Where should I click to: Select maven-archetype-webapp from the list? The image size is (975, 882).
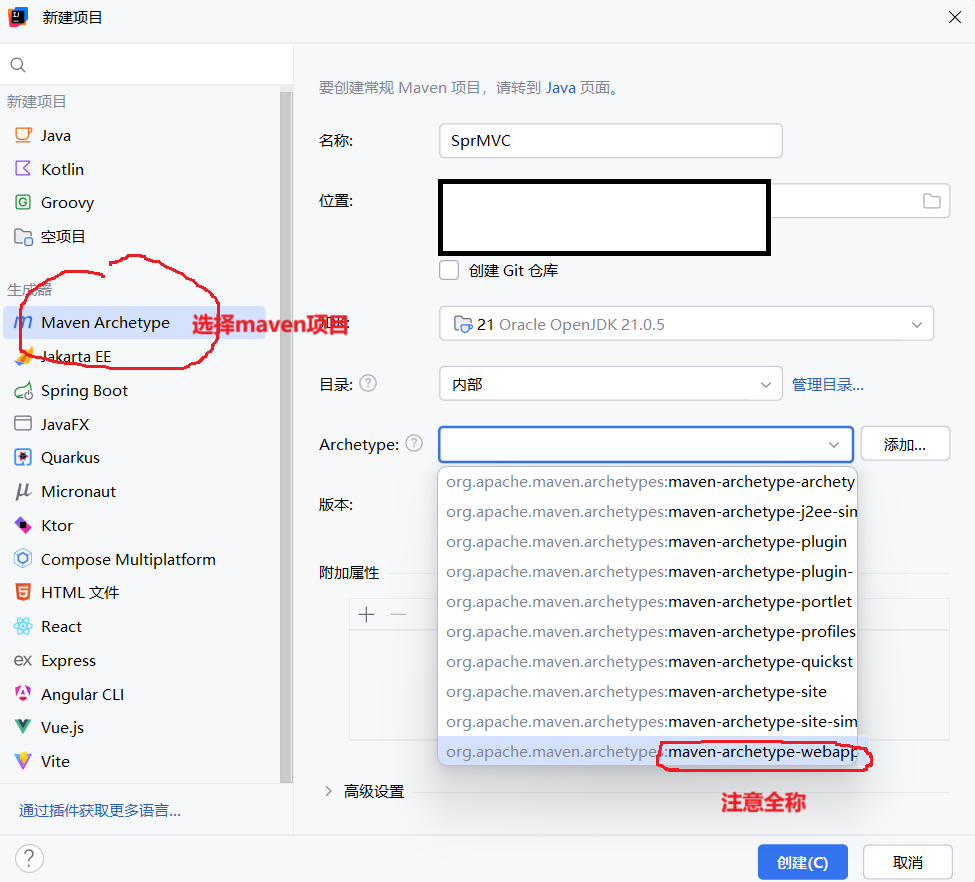647,751
